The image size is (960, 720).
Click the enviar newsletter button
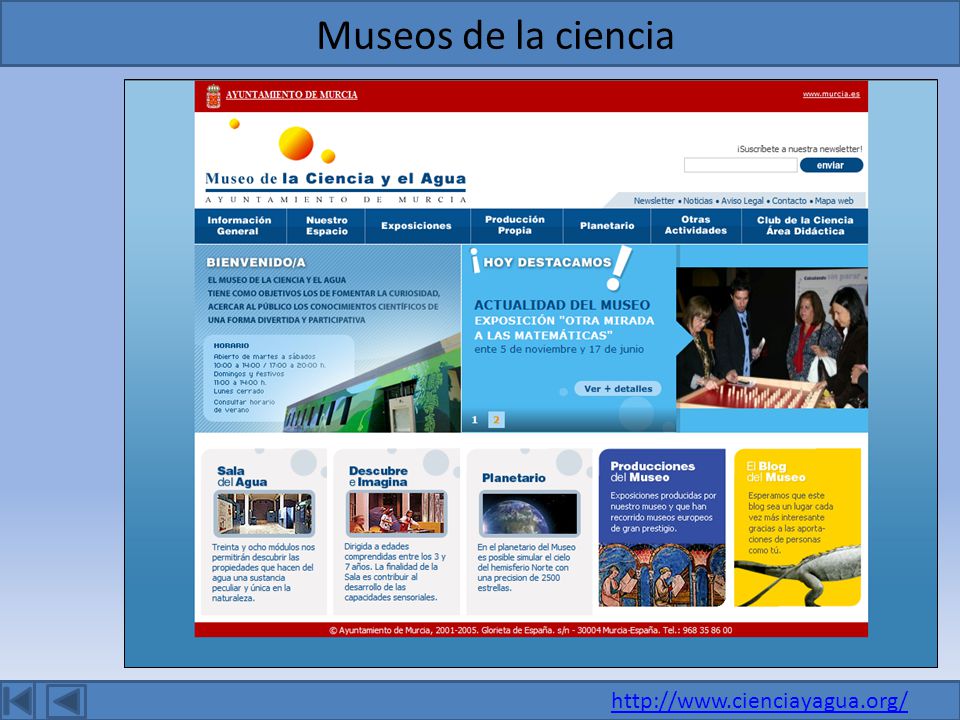pos(831,165)
